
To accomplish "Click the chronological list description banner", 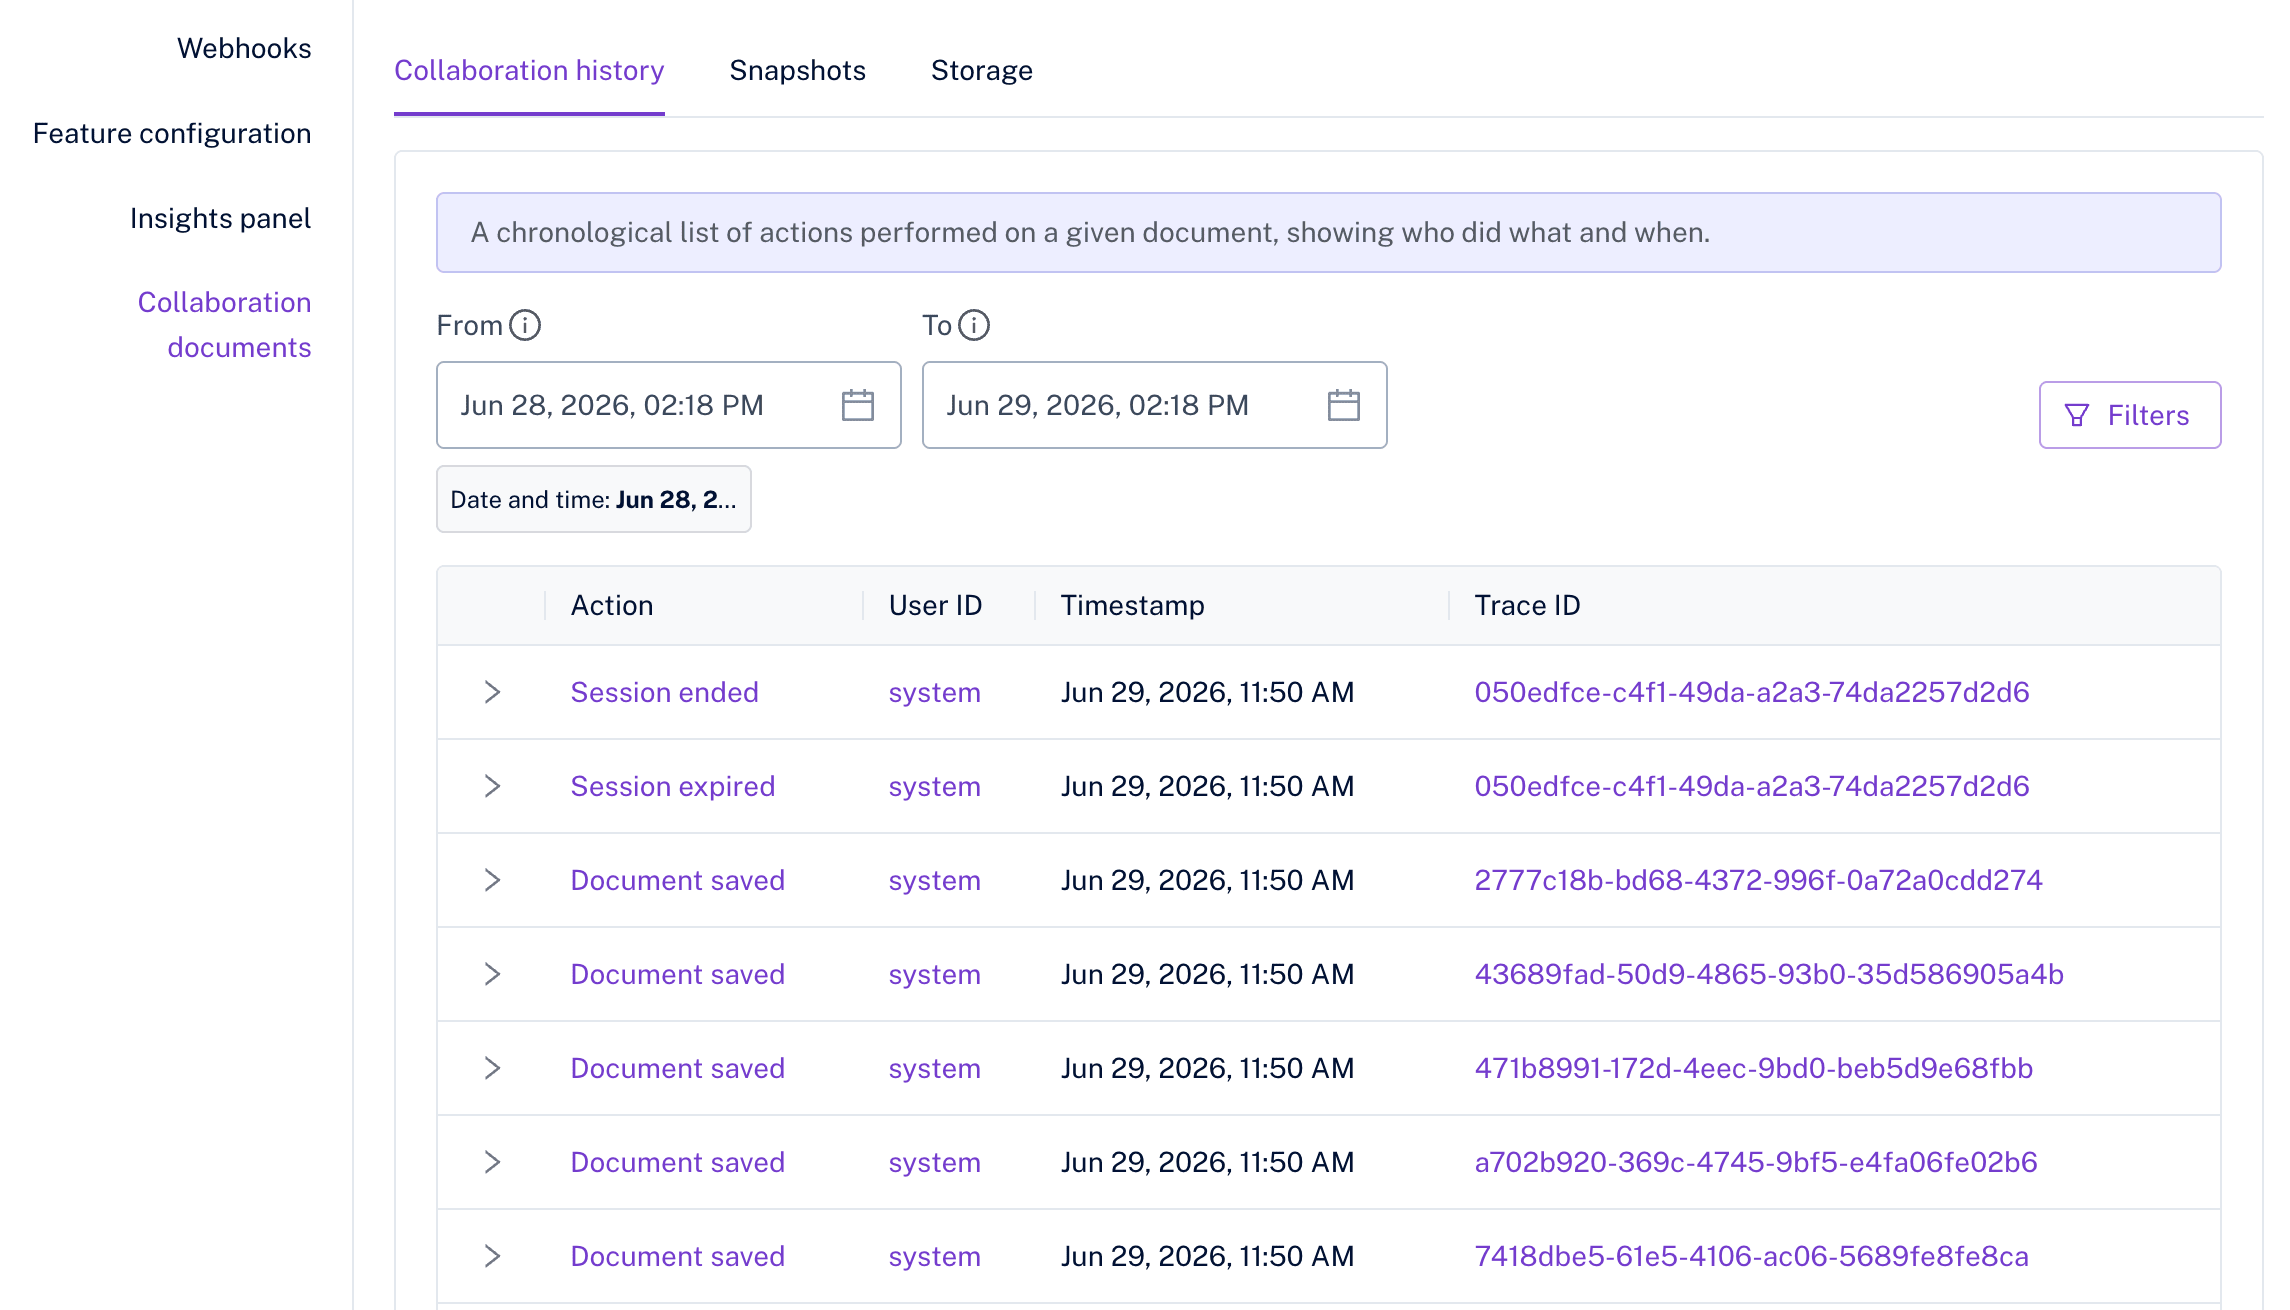I will pyautogui.click(x=1329, y=232).
